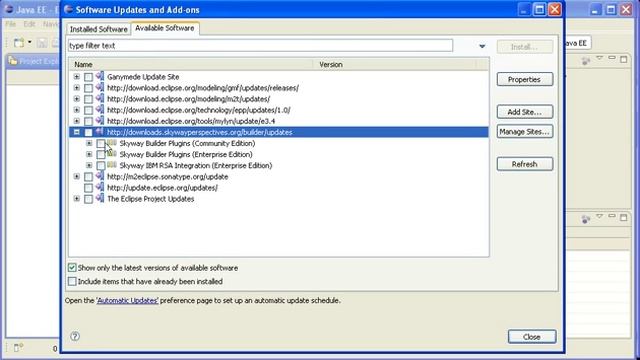Check Skyway Builder Plugins (Community Edition) checkbox

[101, 143]
